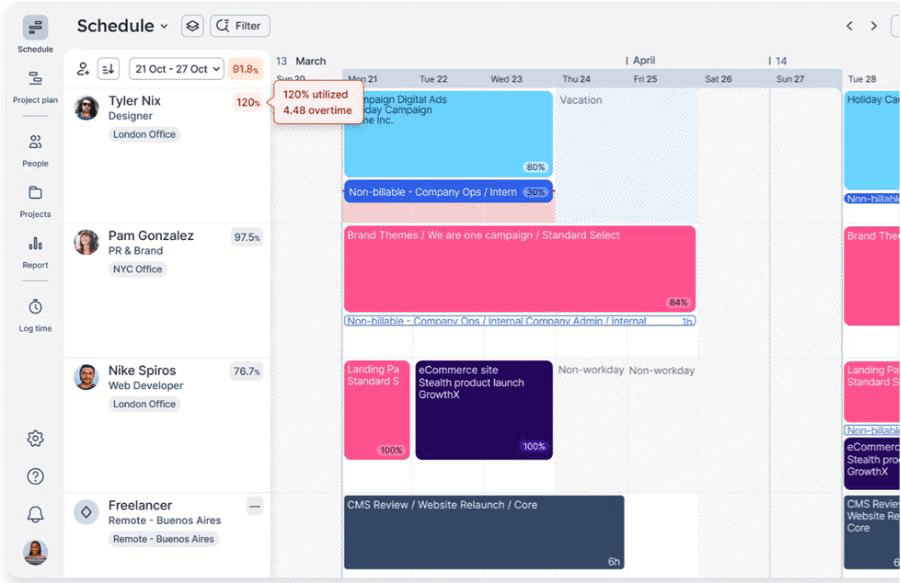Image resolution: width=901 pixels, height=583 pixels.
Task: Select Pam Gonzalez's avatar
Action: [86, 242]
